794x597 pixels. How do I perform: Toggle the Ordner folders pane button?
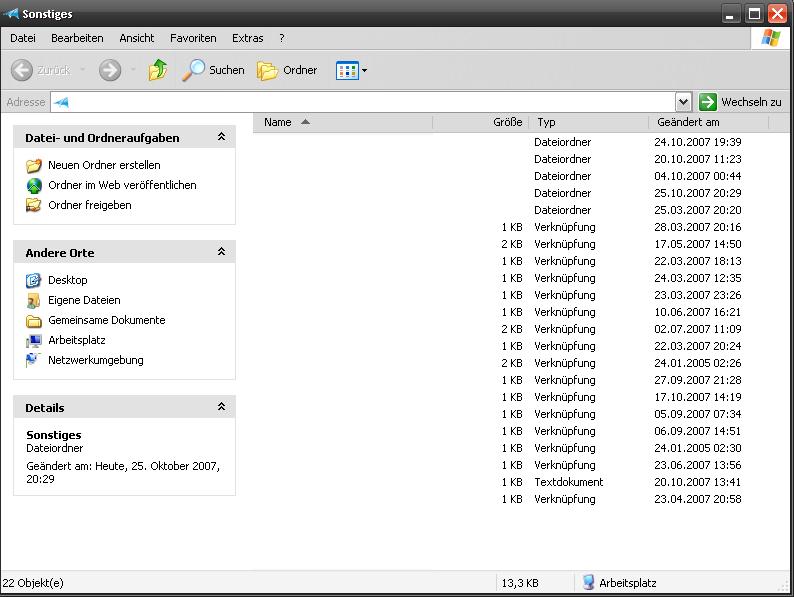pos(287,70)
